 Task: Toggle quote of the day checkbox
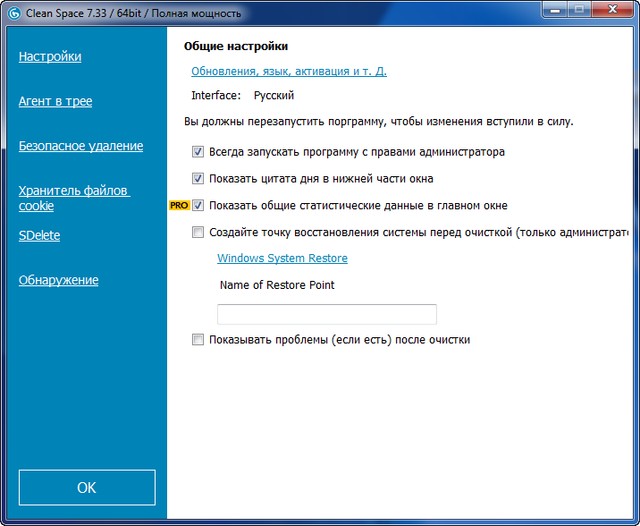[198, 179]
